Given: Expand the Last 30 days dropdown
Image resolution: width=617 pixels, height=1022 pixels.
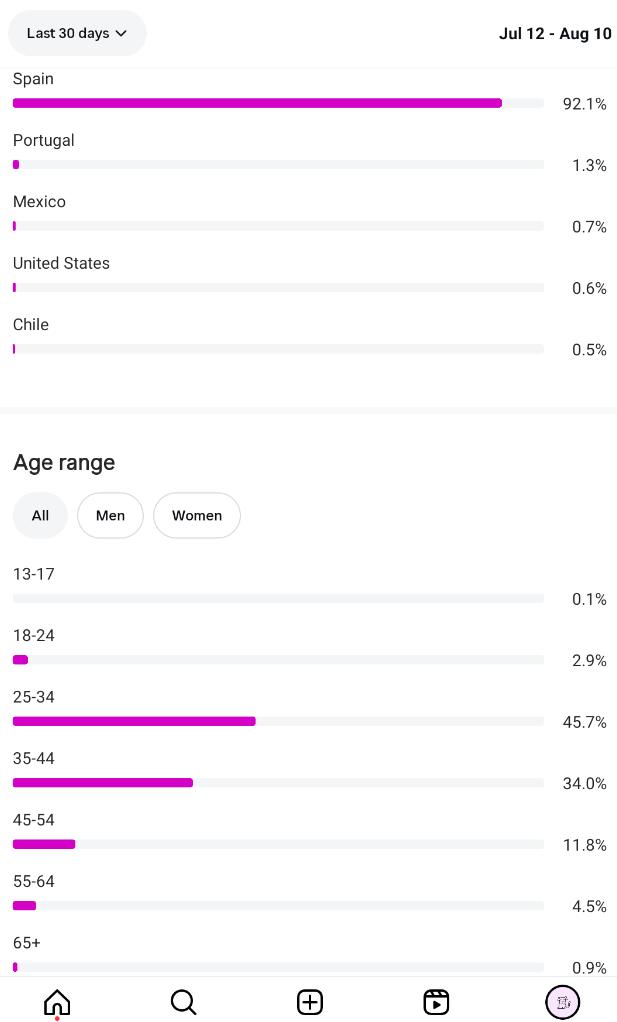Looking at the screenshot, I should (x=77, y=33).
